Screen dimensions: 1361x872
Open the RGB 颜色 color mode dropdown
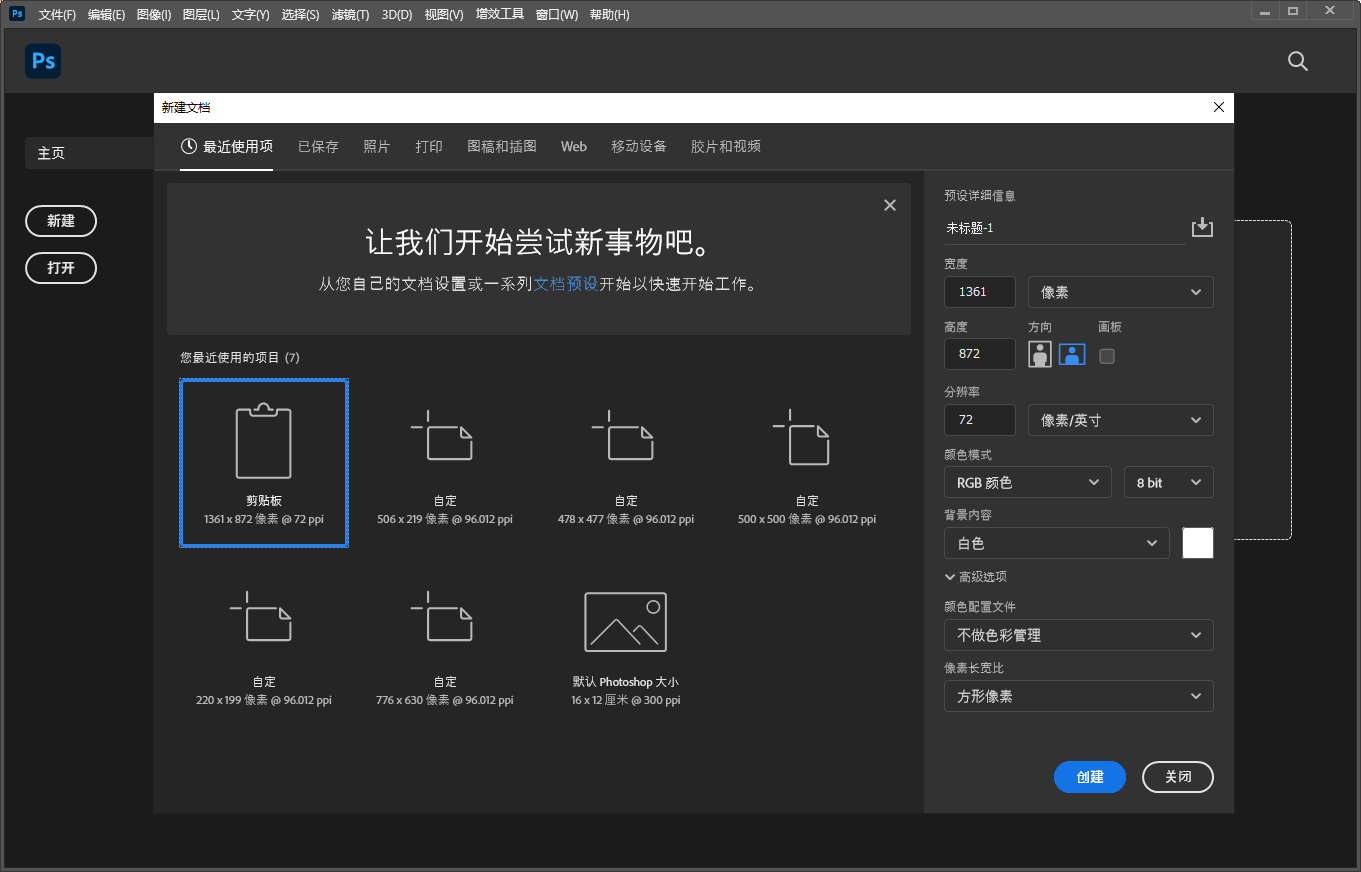click(1027, 482)
